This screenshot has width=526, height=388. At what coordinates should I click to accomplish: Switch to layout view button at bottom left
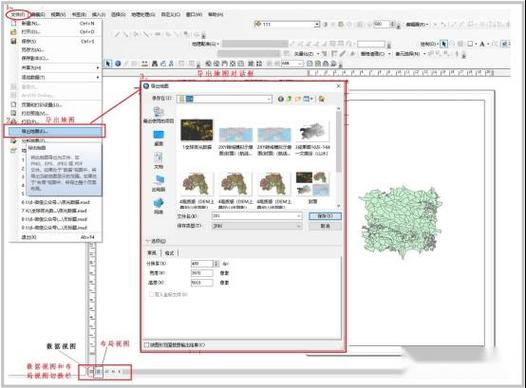pyautogui.click(x=98, y=371)
